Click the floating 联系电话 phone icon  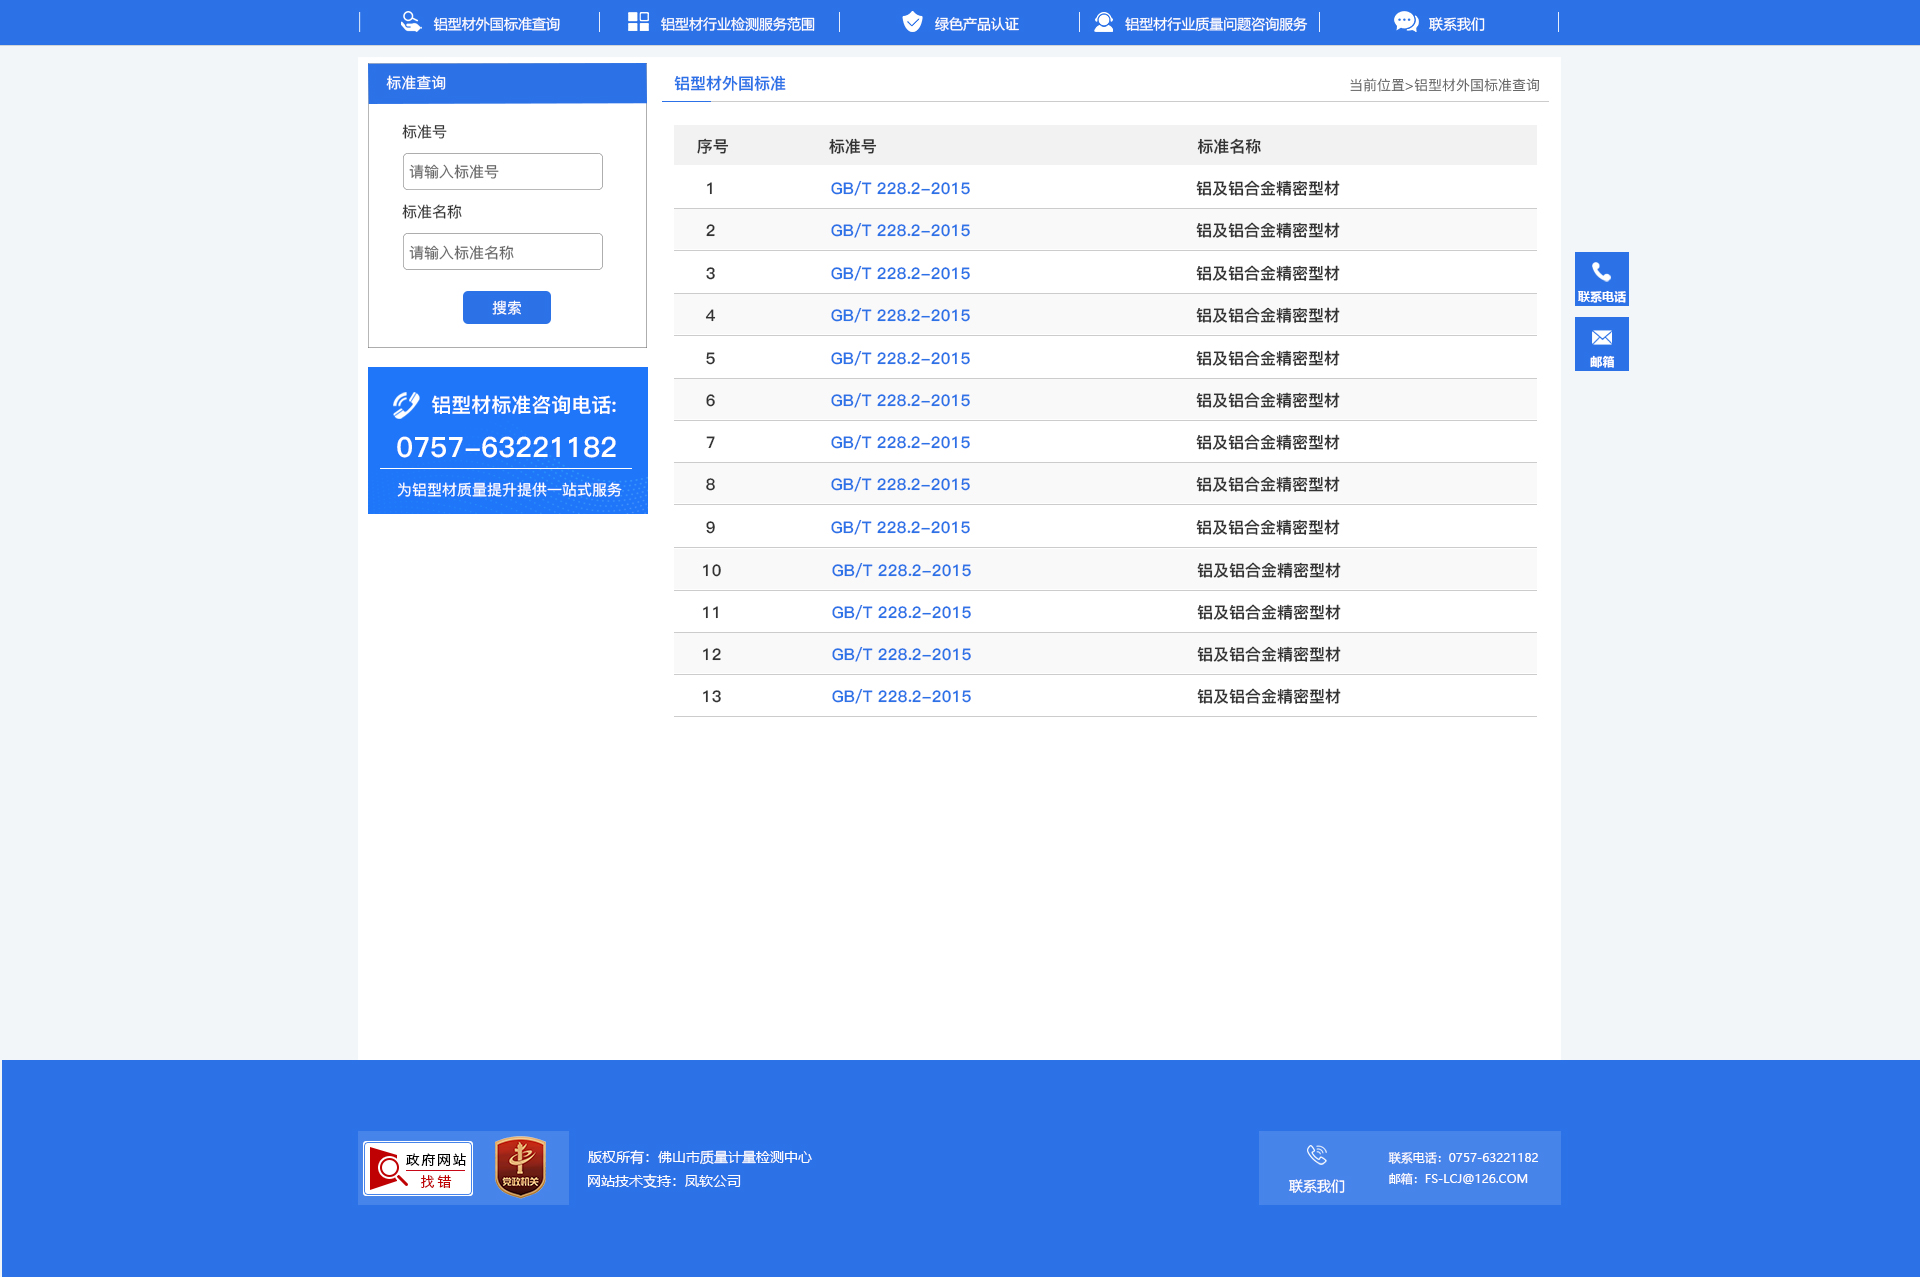click(x=1601, y=273)
